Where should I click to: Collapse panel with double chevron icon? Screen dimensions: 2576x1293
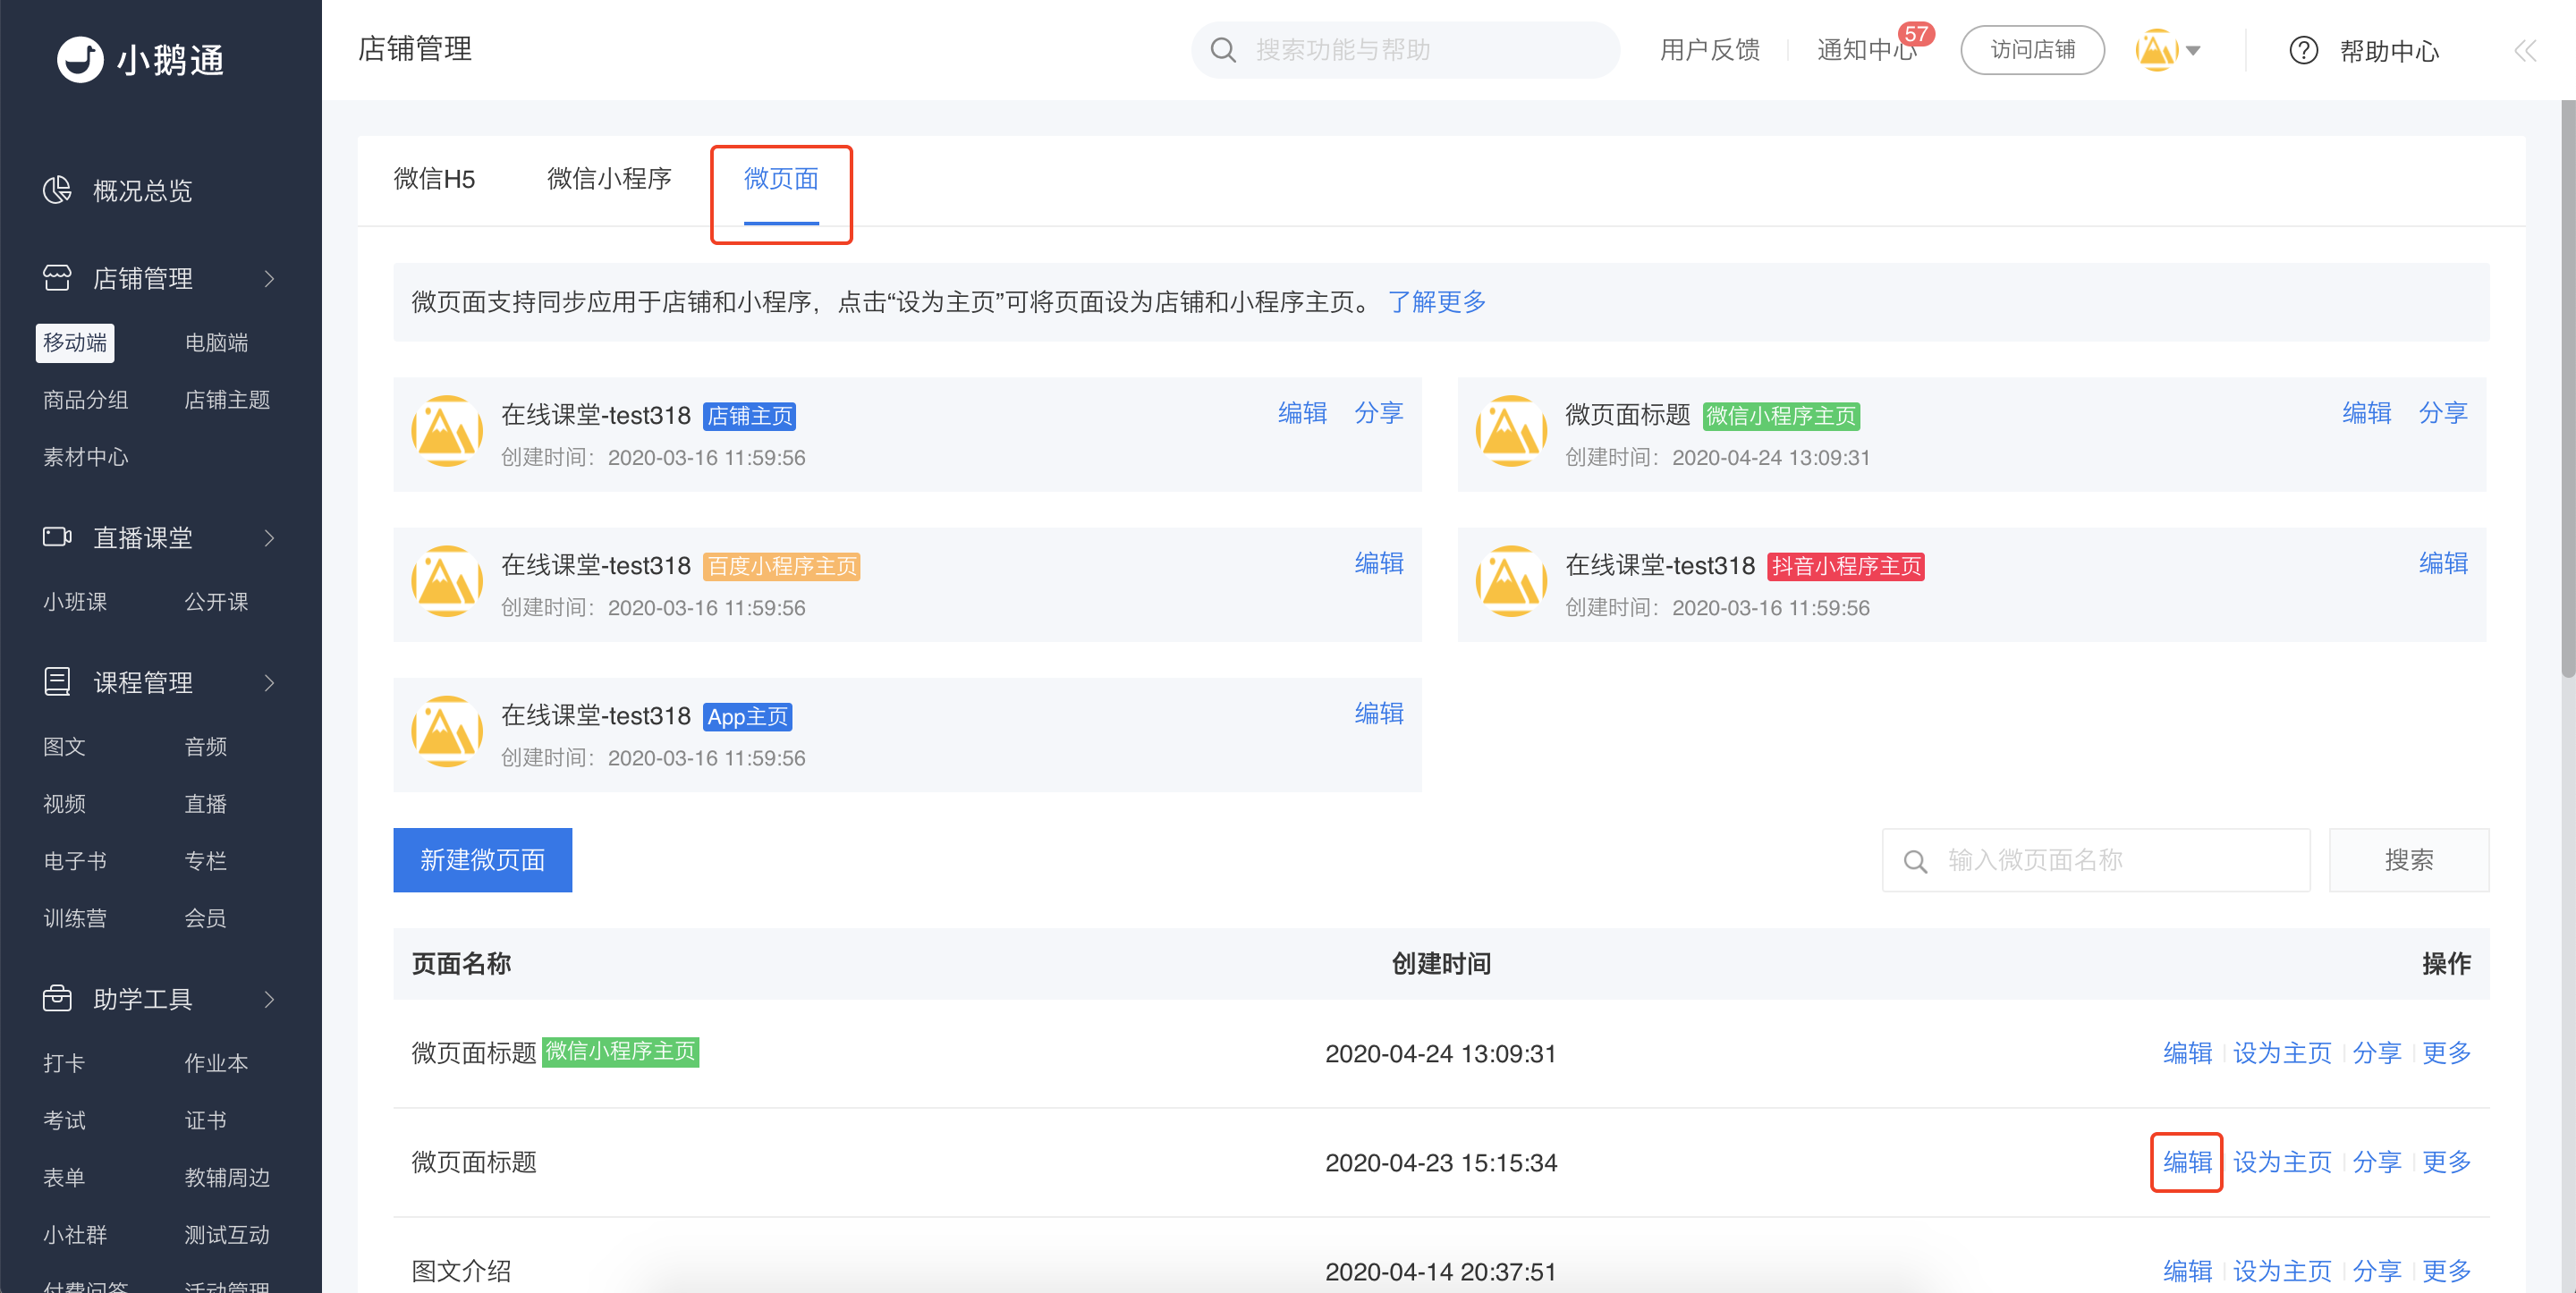pos(2526,50)
